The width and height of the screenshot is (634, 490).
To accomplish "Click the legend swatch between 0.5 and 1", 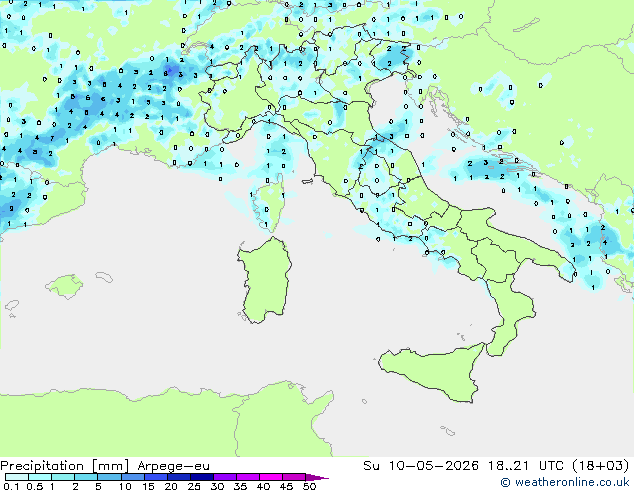I will (x=40, y=477).
